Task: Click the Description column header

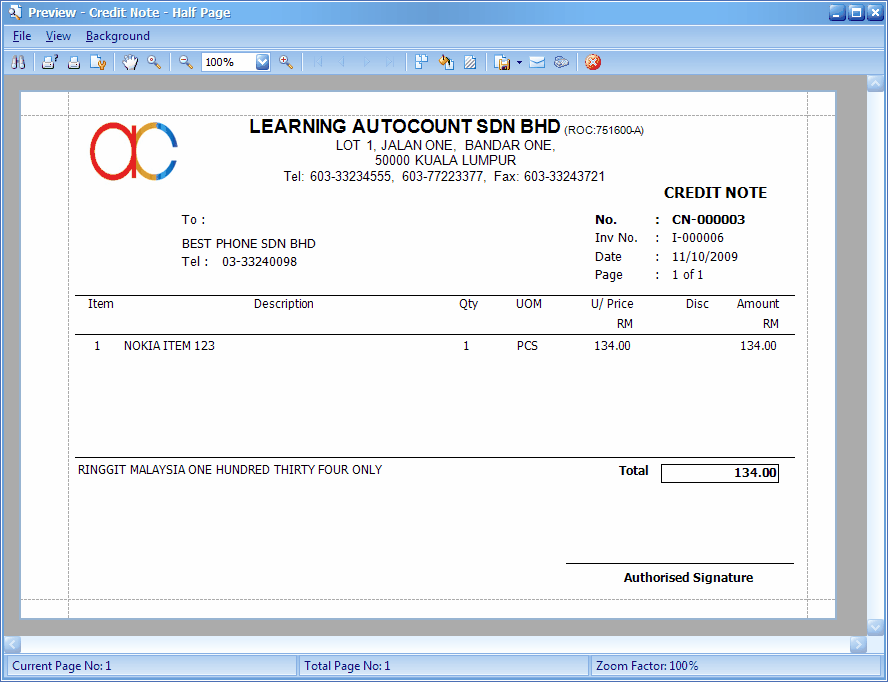Action: point(284,304)
